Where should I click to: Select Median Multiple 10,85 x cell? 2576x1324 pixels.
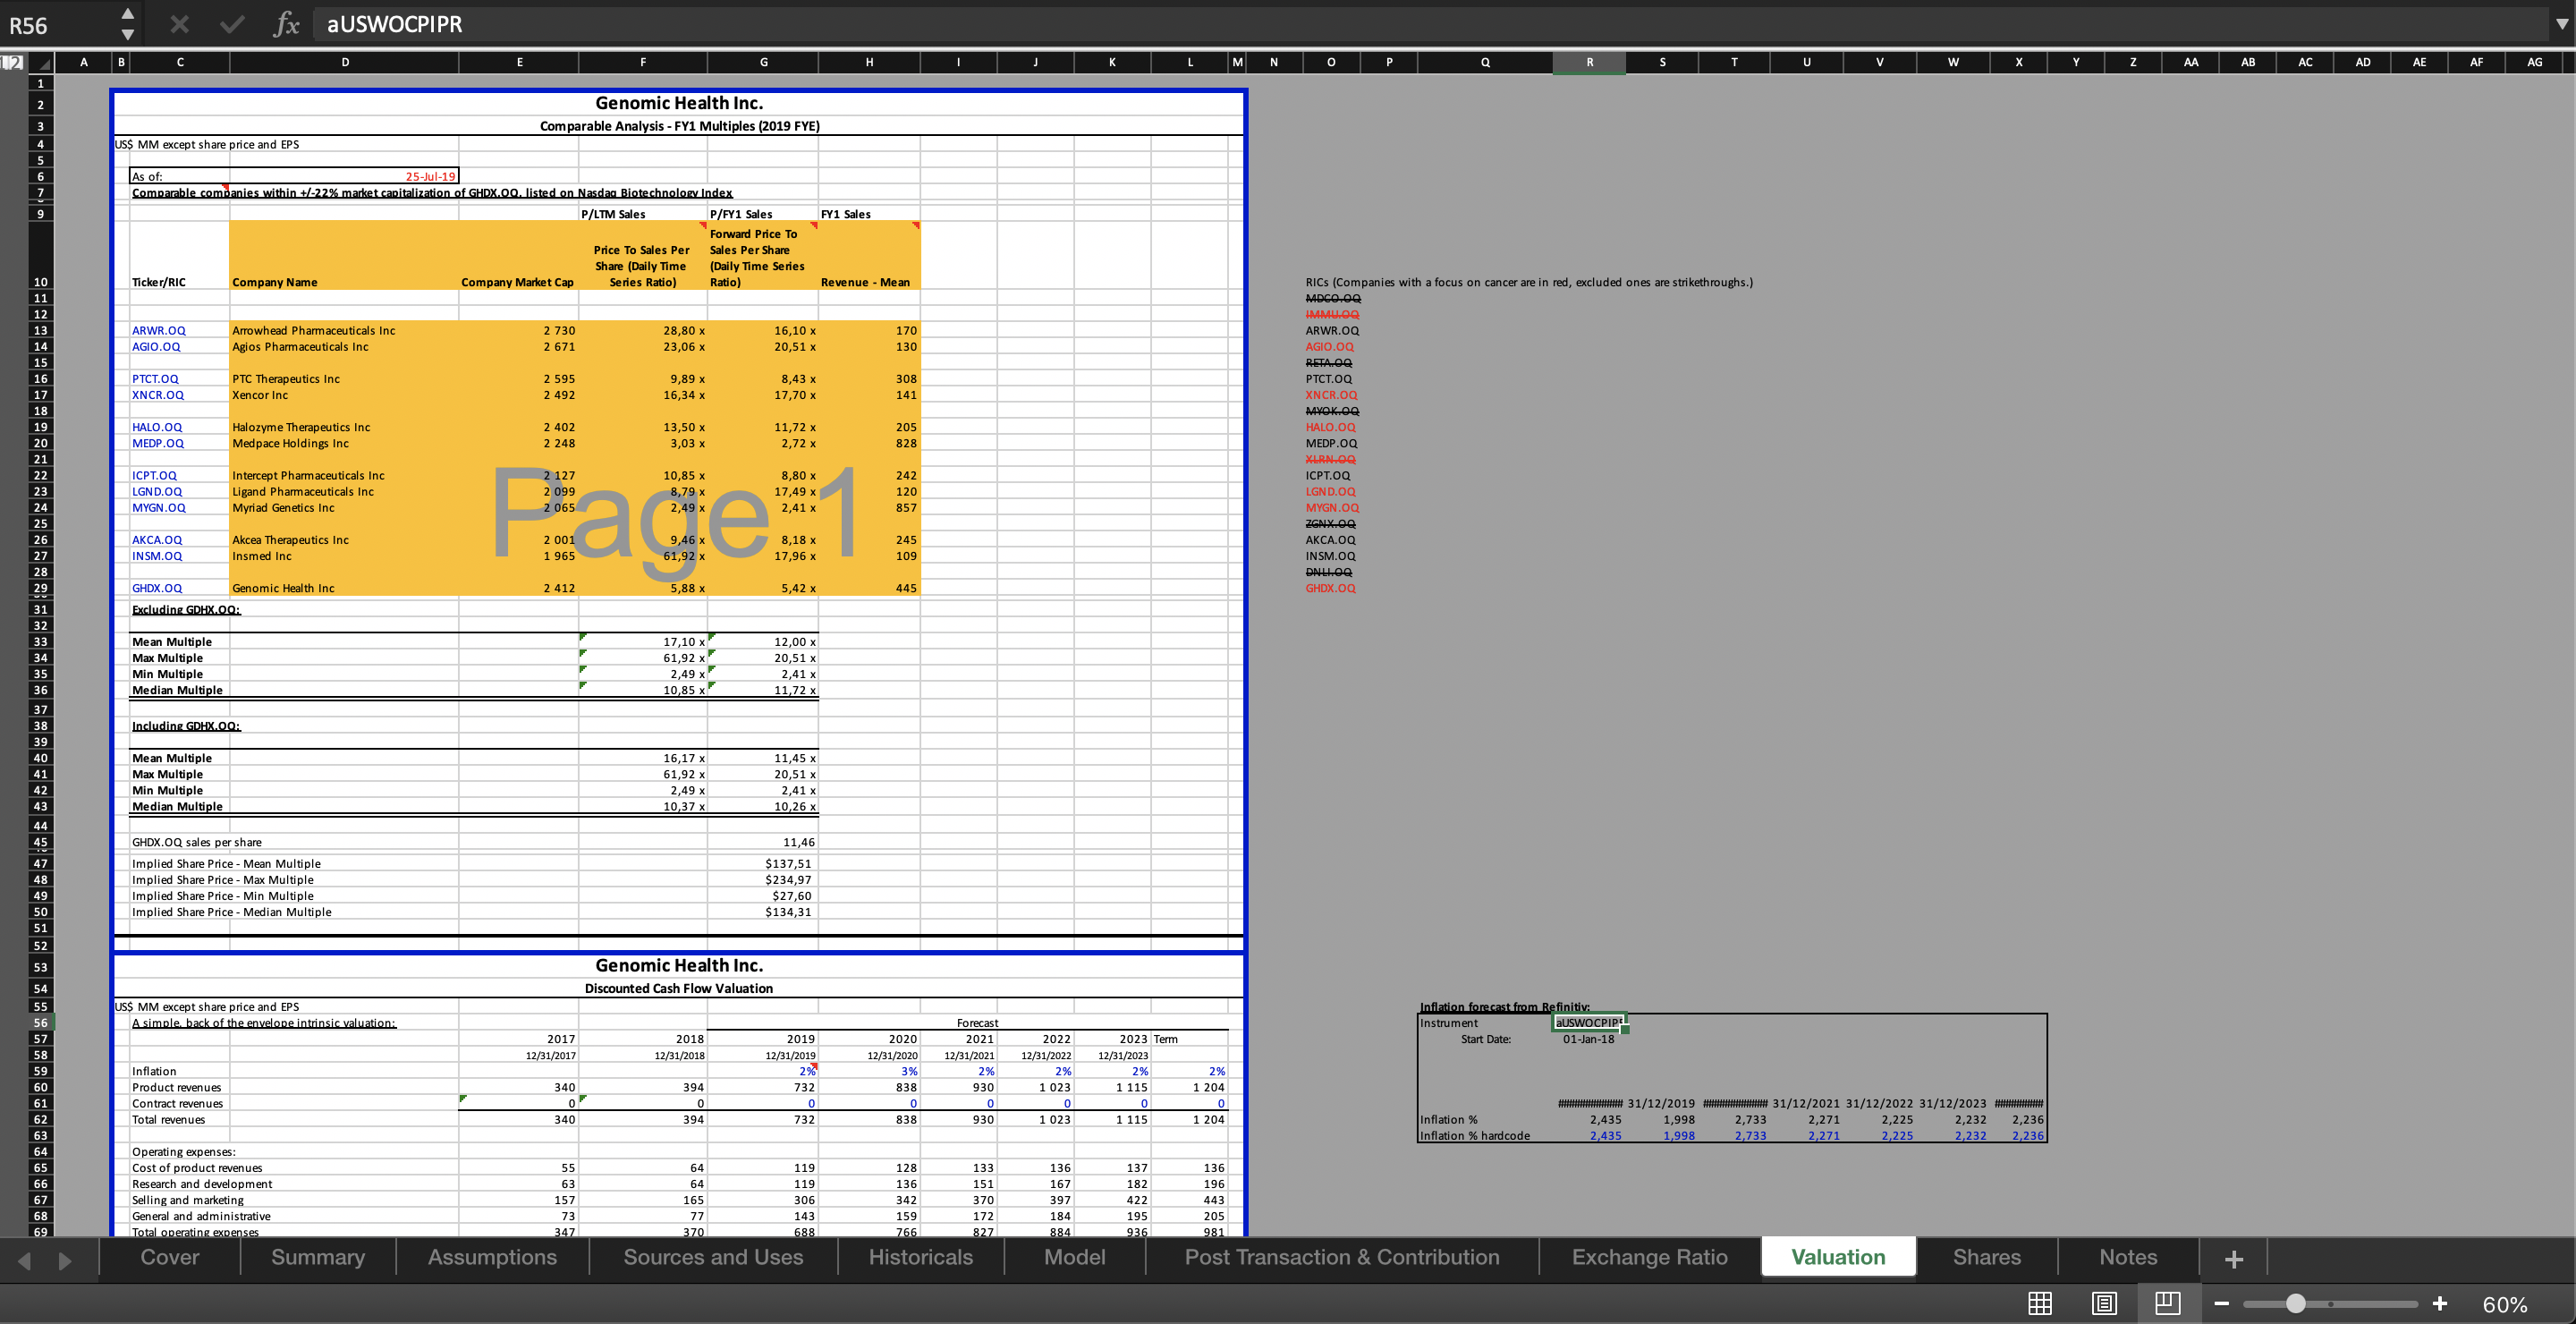pyautogui.click(x=643, y=690)
